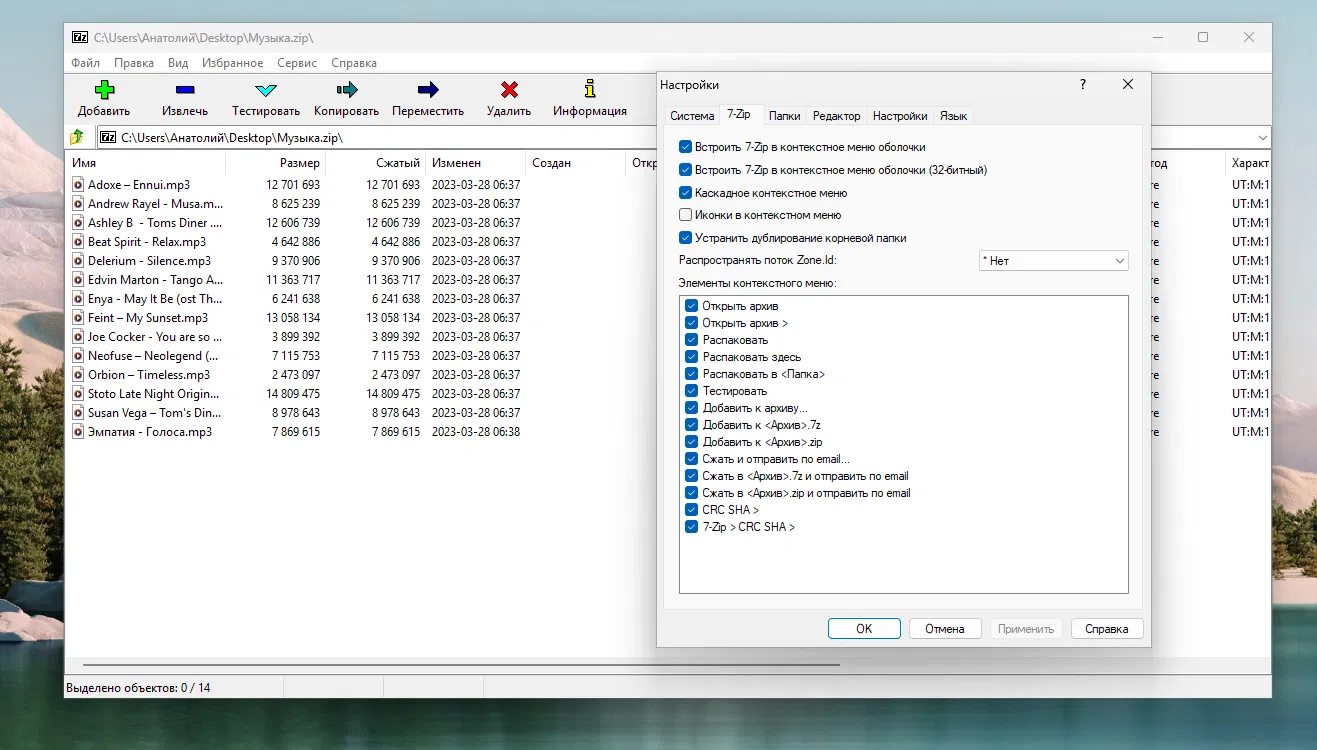Go up one folder with the arrow icon
The width and height of the screenshot is (1317, 750).
coord(77,137)
